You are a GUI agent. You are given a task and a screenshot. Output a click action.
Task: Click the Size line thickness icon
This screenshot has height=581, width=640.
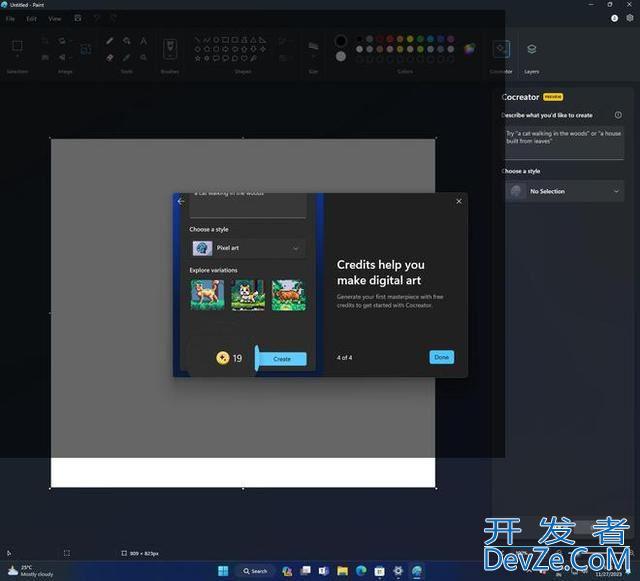click(313, 46)
